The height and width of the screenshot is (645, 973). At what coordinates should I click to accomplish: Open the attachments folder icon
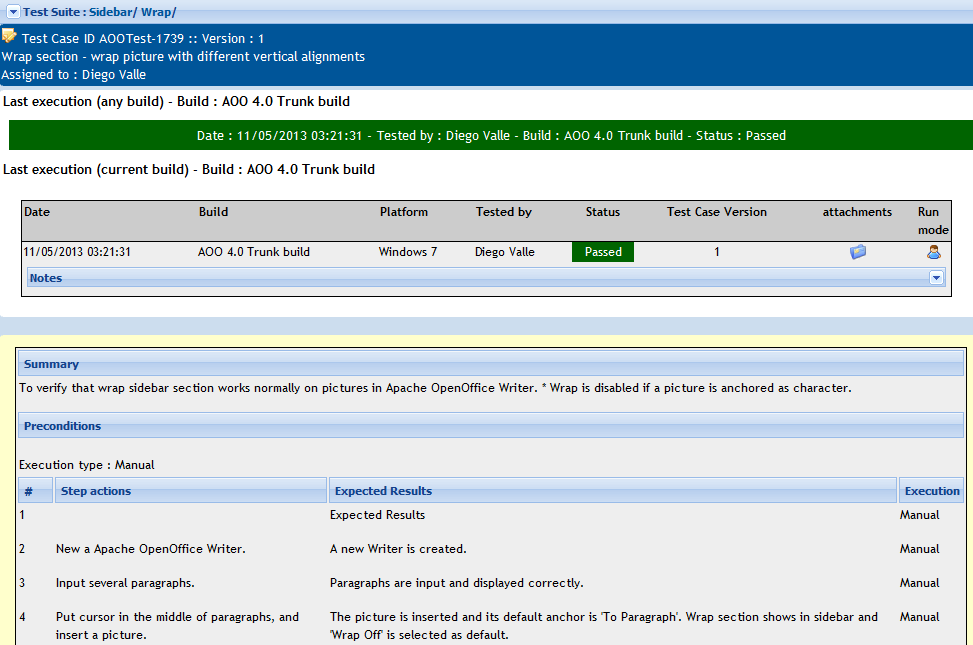pyautogui.click(x=858, y=252)
